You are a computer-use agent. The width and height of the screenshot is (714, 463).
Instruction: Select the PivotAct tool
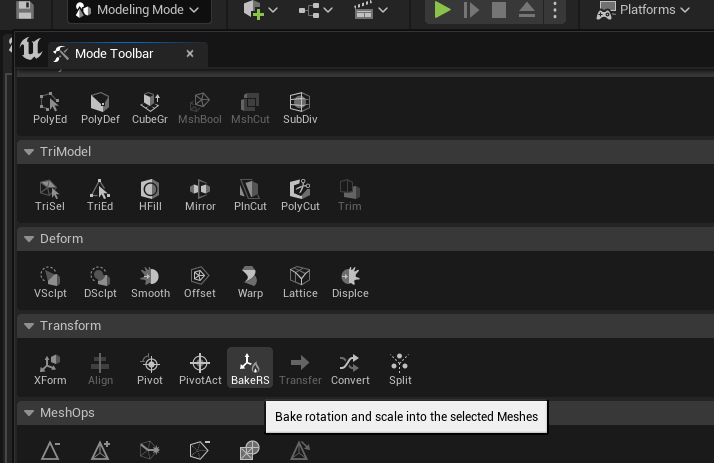200,369
